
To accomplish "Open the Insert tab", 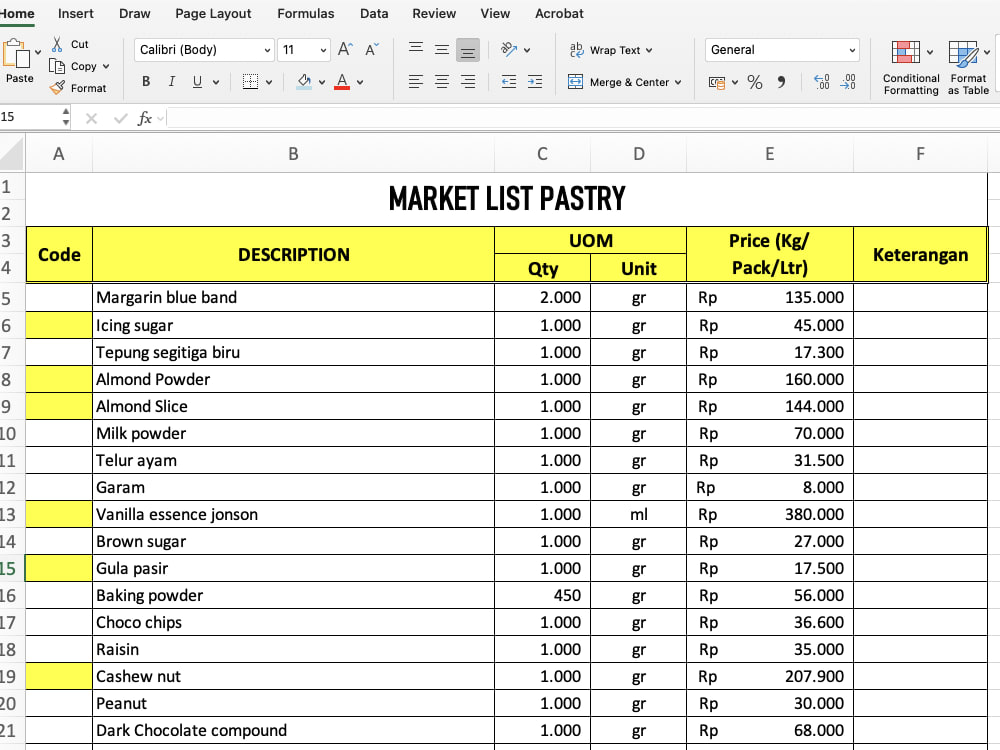I will coord(76,13).
